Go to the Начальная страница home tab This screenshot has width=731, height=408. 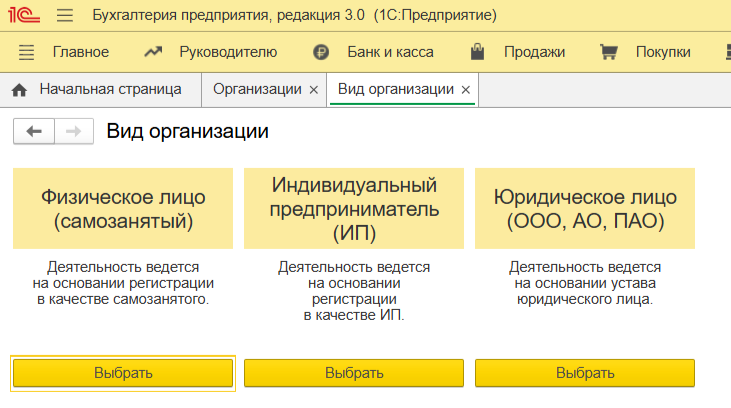click(x=99, y=89)
